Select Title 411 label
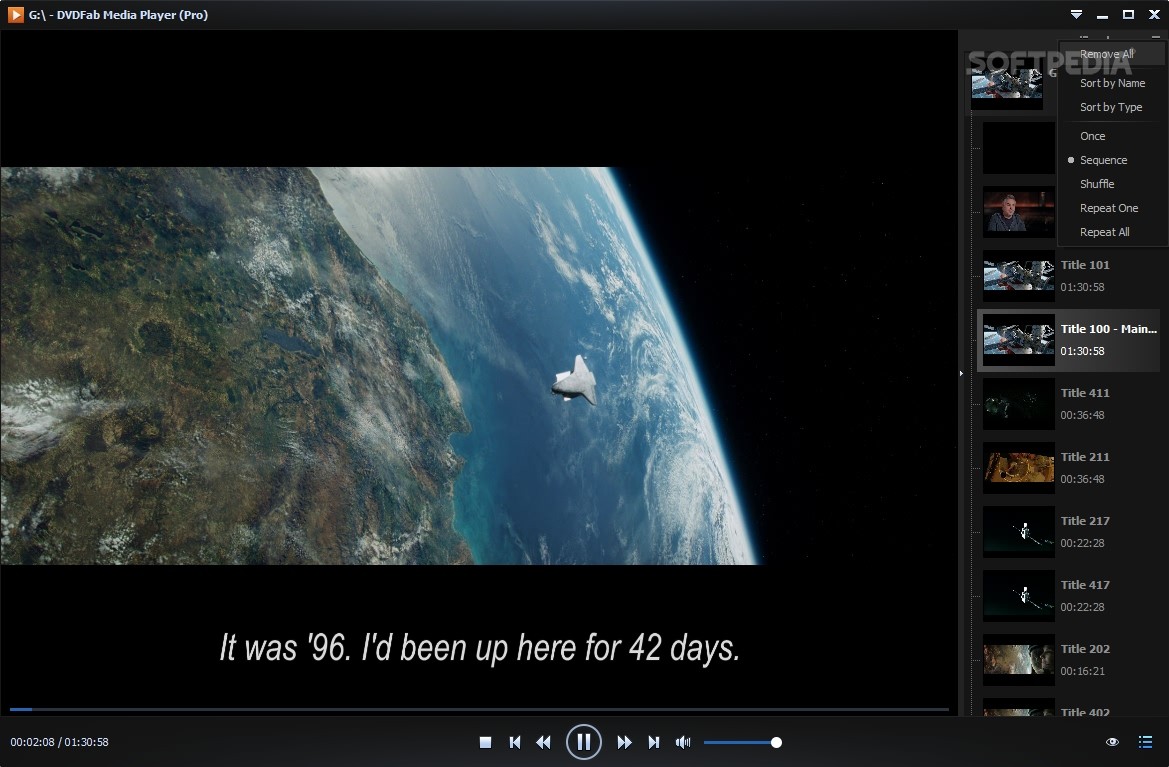The image size is (1169, 767). tap(1085, 393)
